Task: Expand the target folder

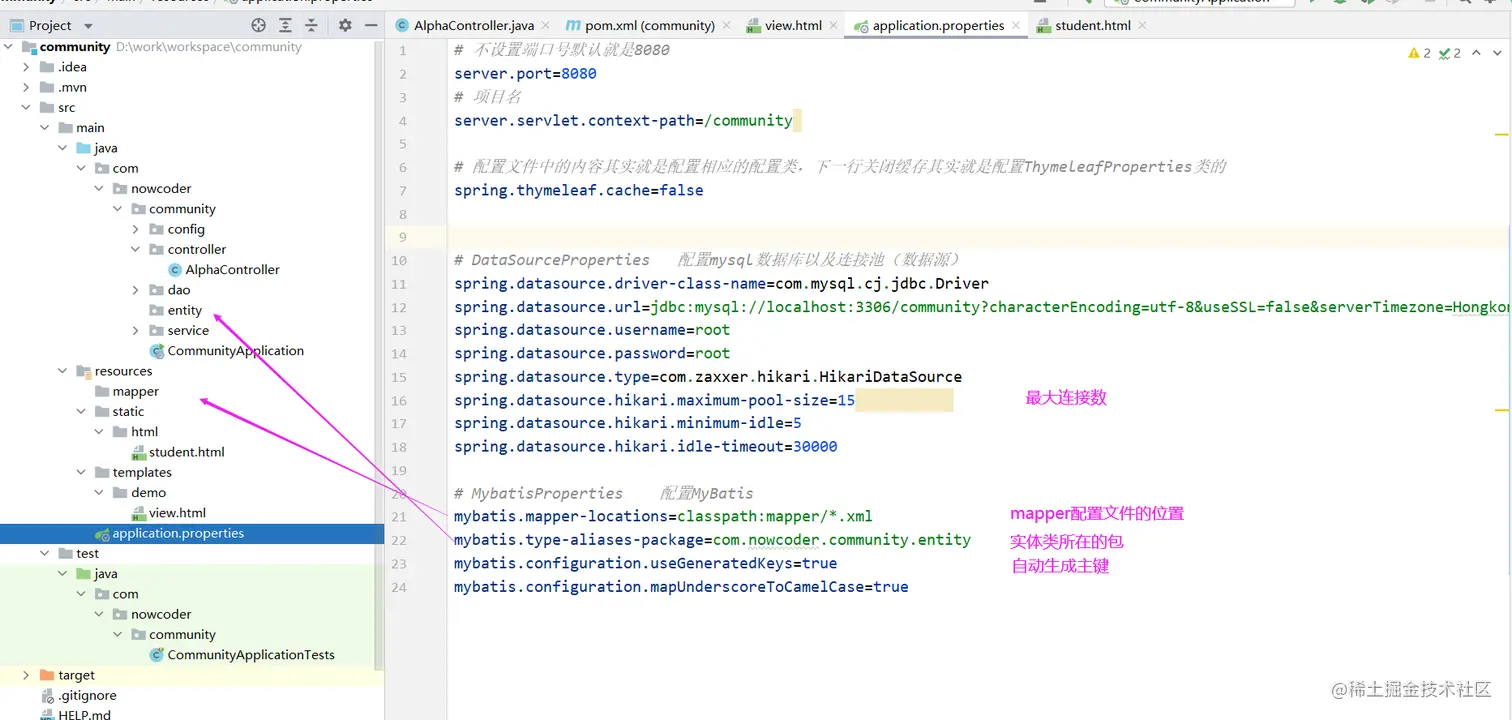Action: coord(27,675)
